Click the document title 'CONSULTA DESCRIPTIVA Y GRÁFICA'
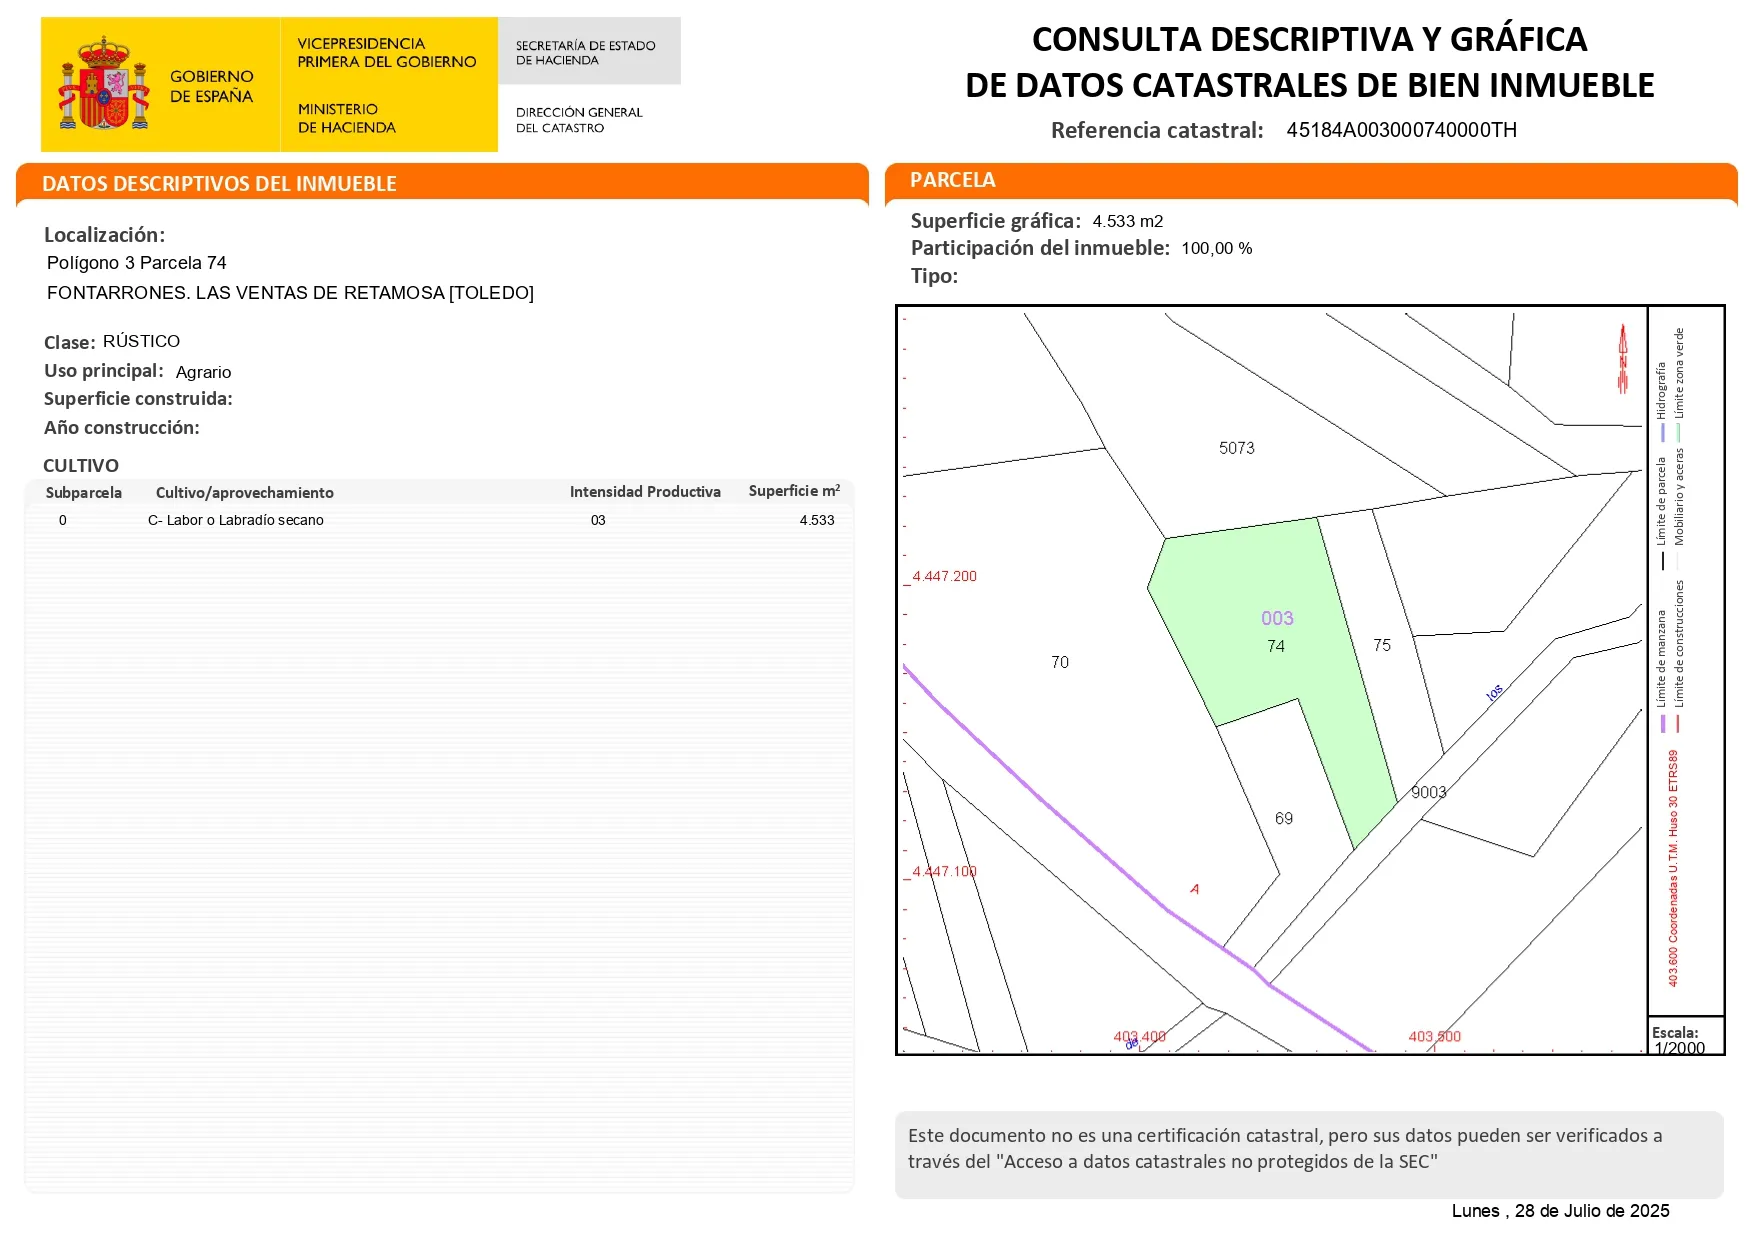The width and height of the screenshot is (1757, 1241). coord(1309,40)
